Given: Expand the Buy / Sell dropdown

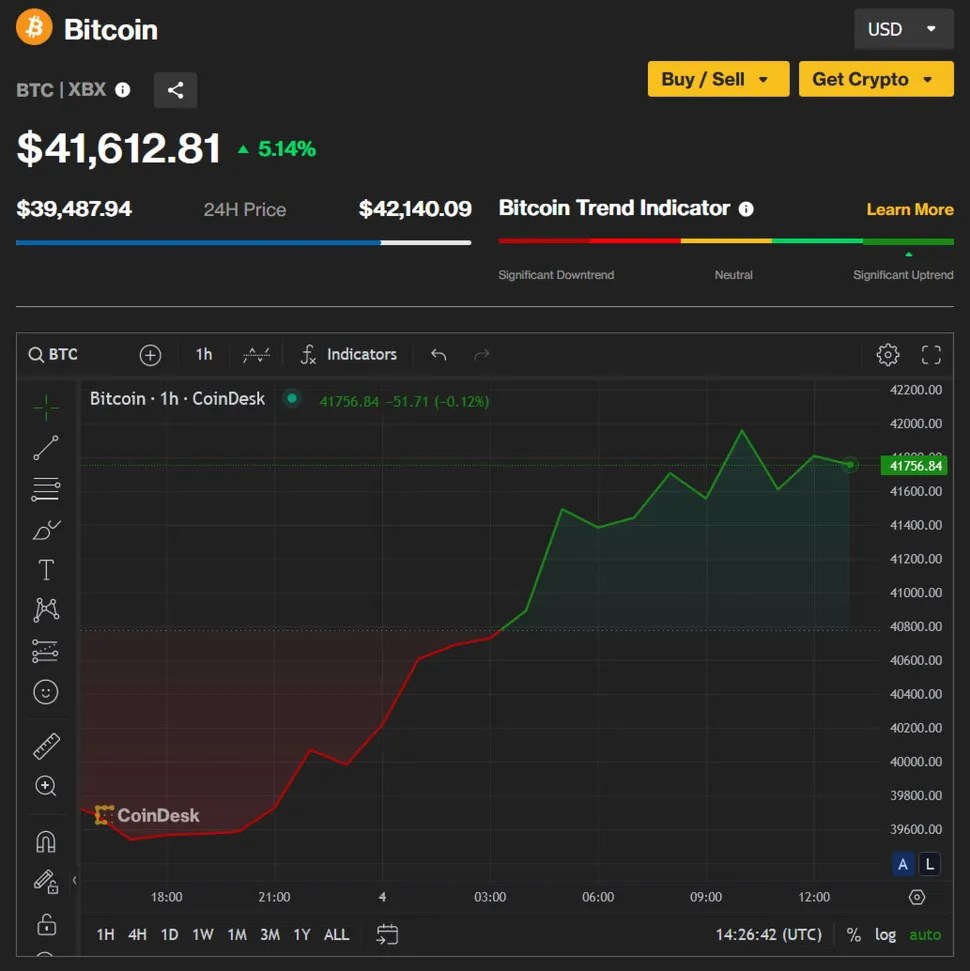Looking at the screenshot, I should (x=719, y=79).
